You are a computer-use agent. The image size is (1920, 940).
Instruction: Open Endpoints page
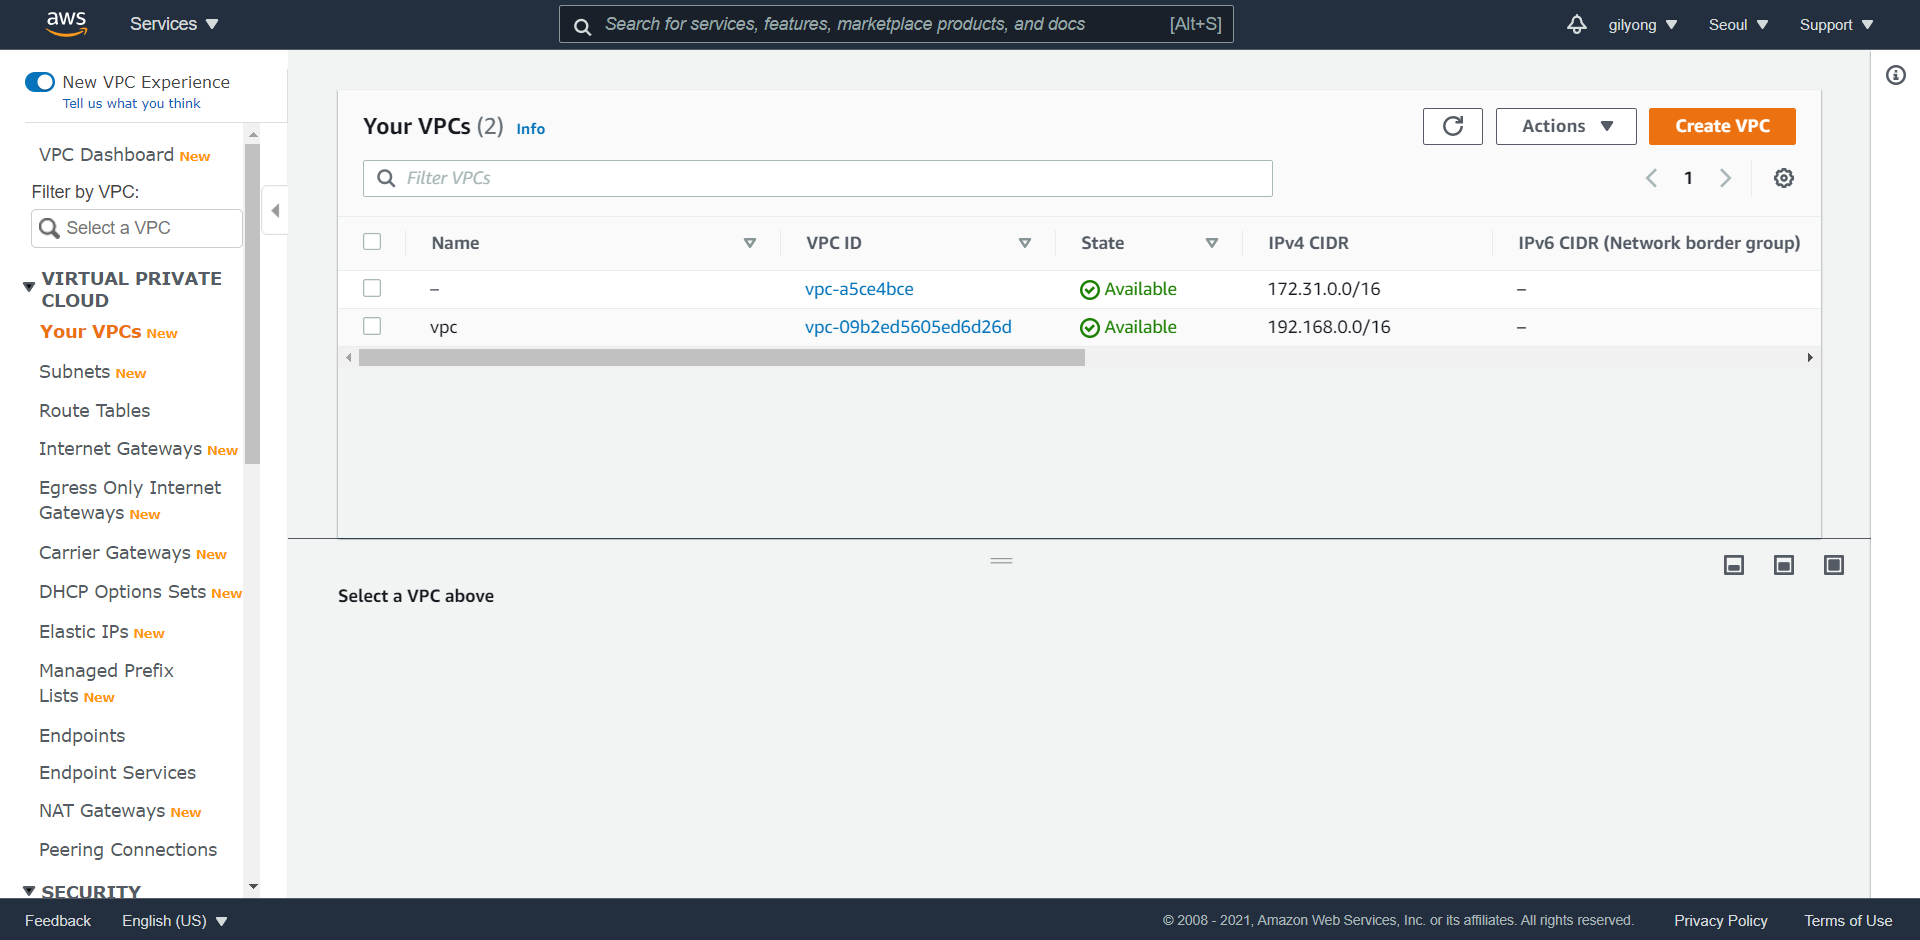point(82,736)
